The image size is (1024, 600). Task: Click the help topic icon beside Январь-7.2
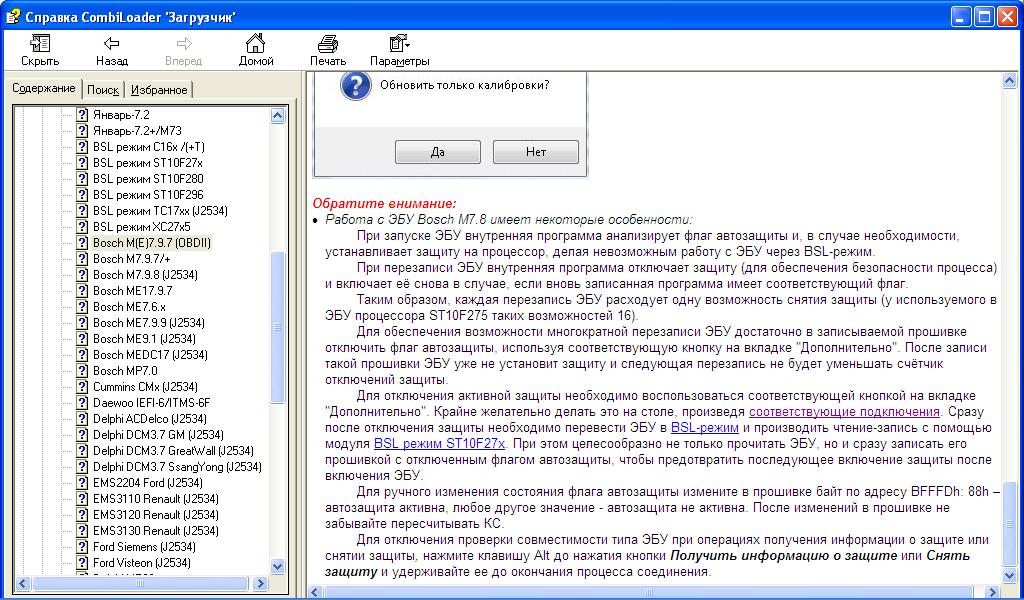point(82,115)
